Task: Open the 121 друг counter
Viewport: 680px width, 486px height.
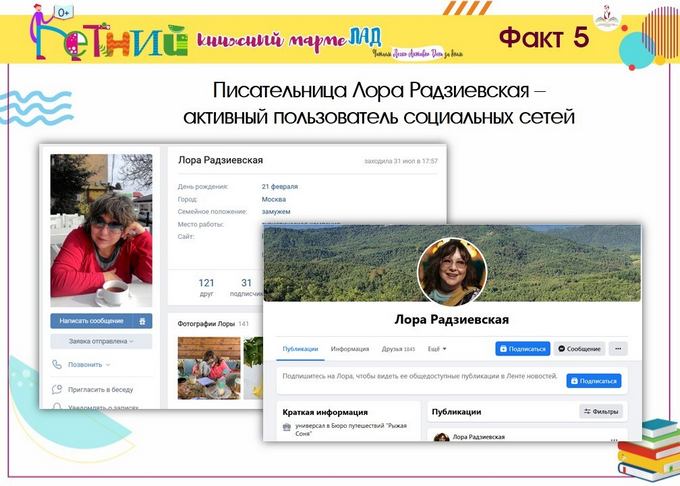Action: click(x=206, y=287)
